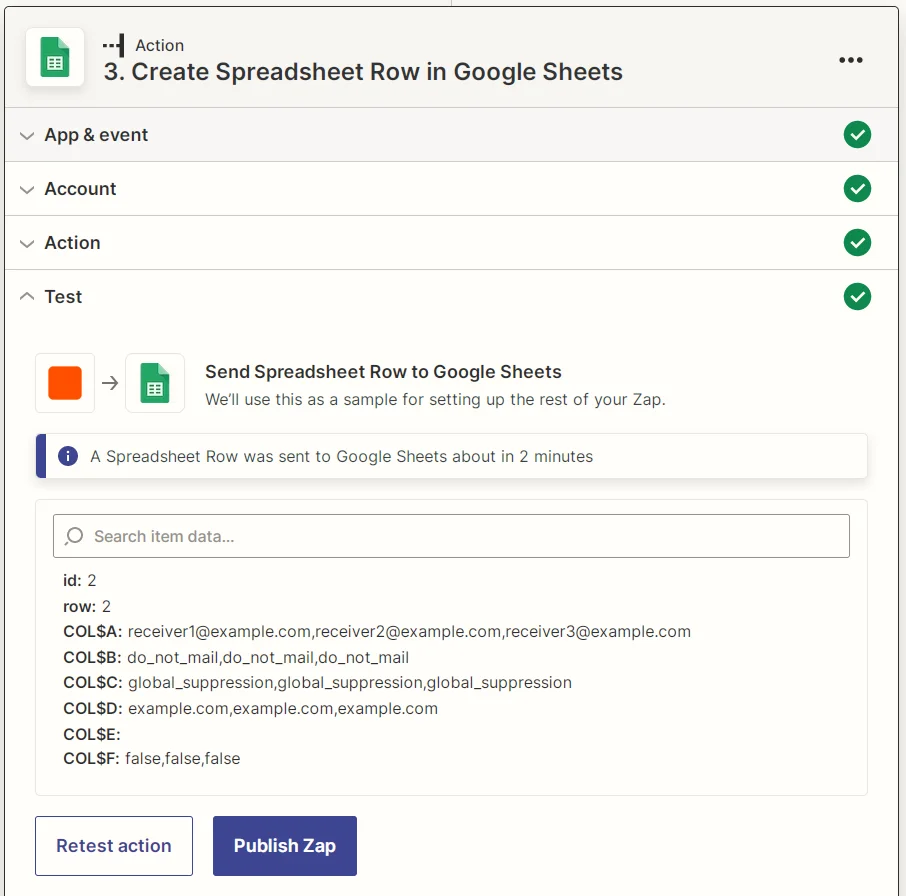Click the arrow between the two app icons
Screen dimensions: 906x896
[x=109, y=382]
